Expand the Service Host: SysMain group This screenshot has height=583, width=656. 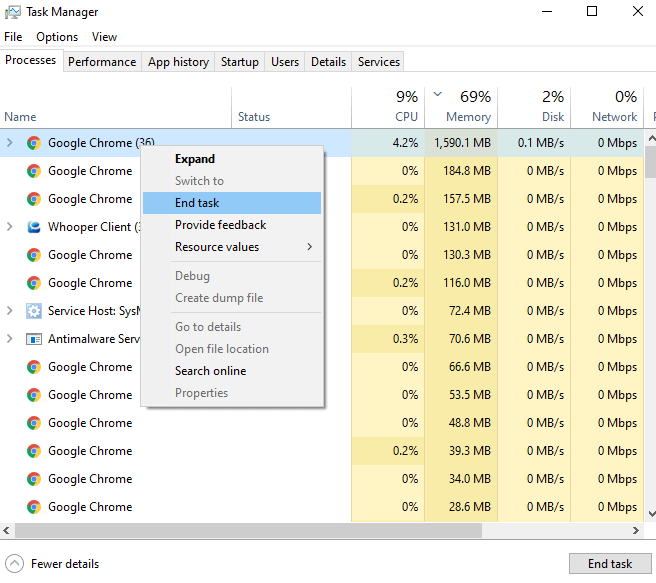click(x=10, y=311)
